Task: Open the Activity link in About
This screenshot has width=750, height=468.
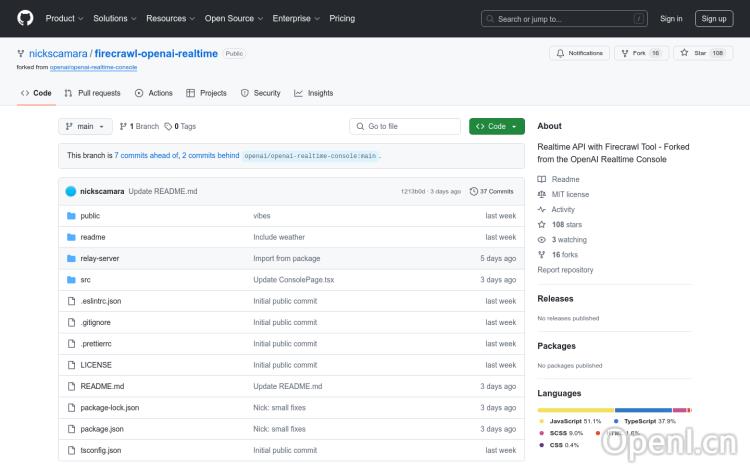Action: click(x=563, y=210)
